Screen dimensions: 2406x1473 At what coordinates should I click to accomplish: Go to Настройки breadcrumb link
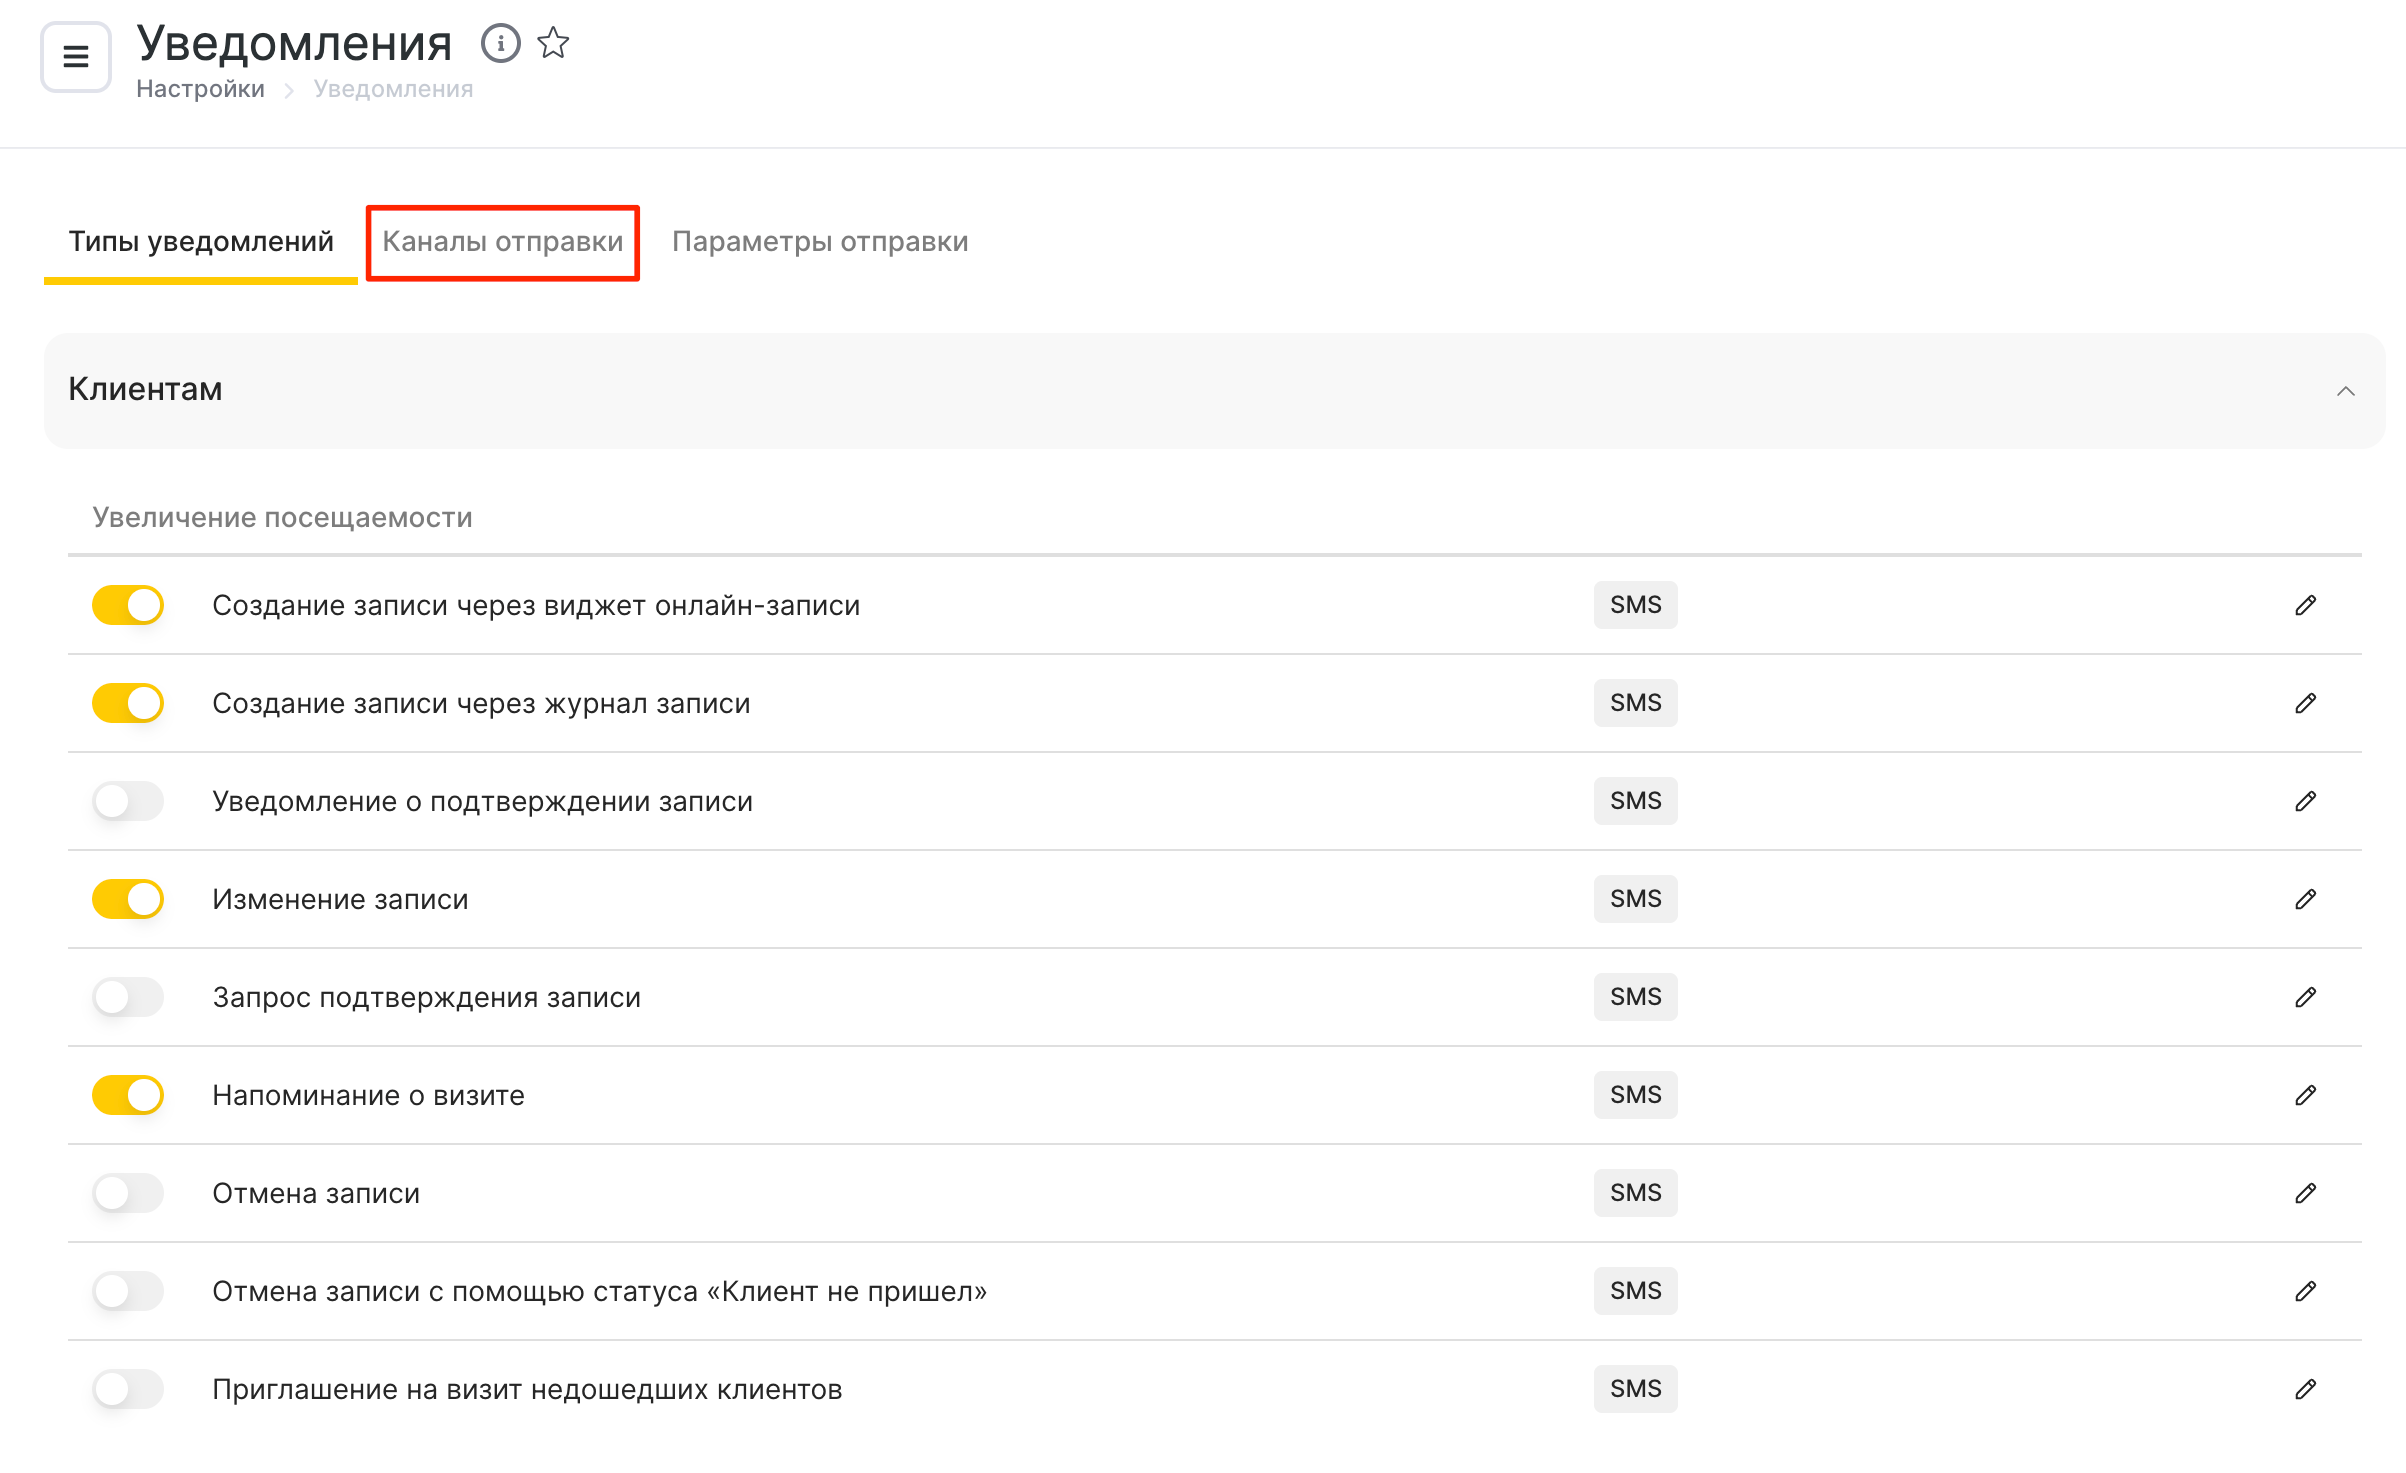(x=200, y=89)
